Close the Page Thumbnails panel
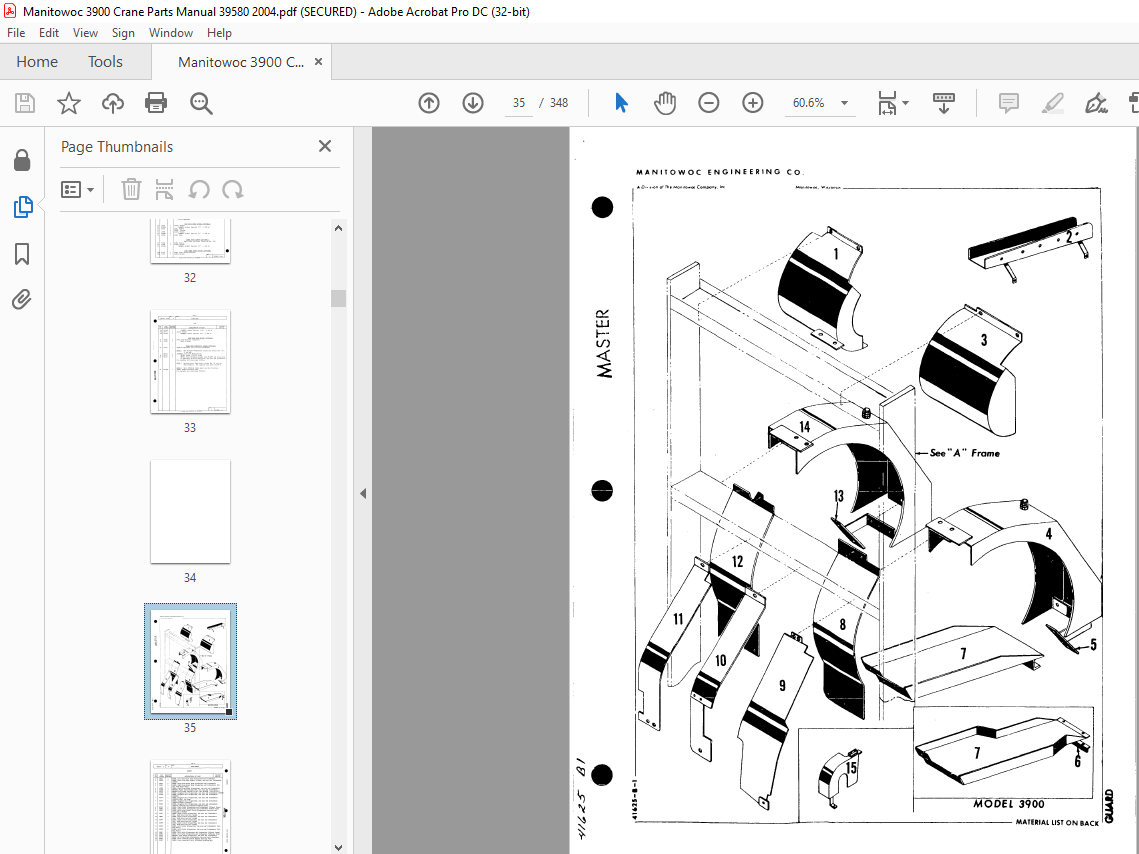1139x854 pixels. (325, 146)
